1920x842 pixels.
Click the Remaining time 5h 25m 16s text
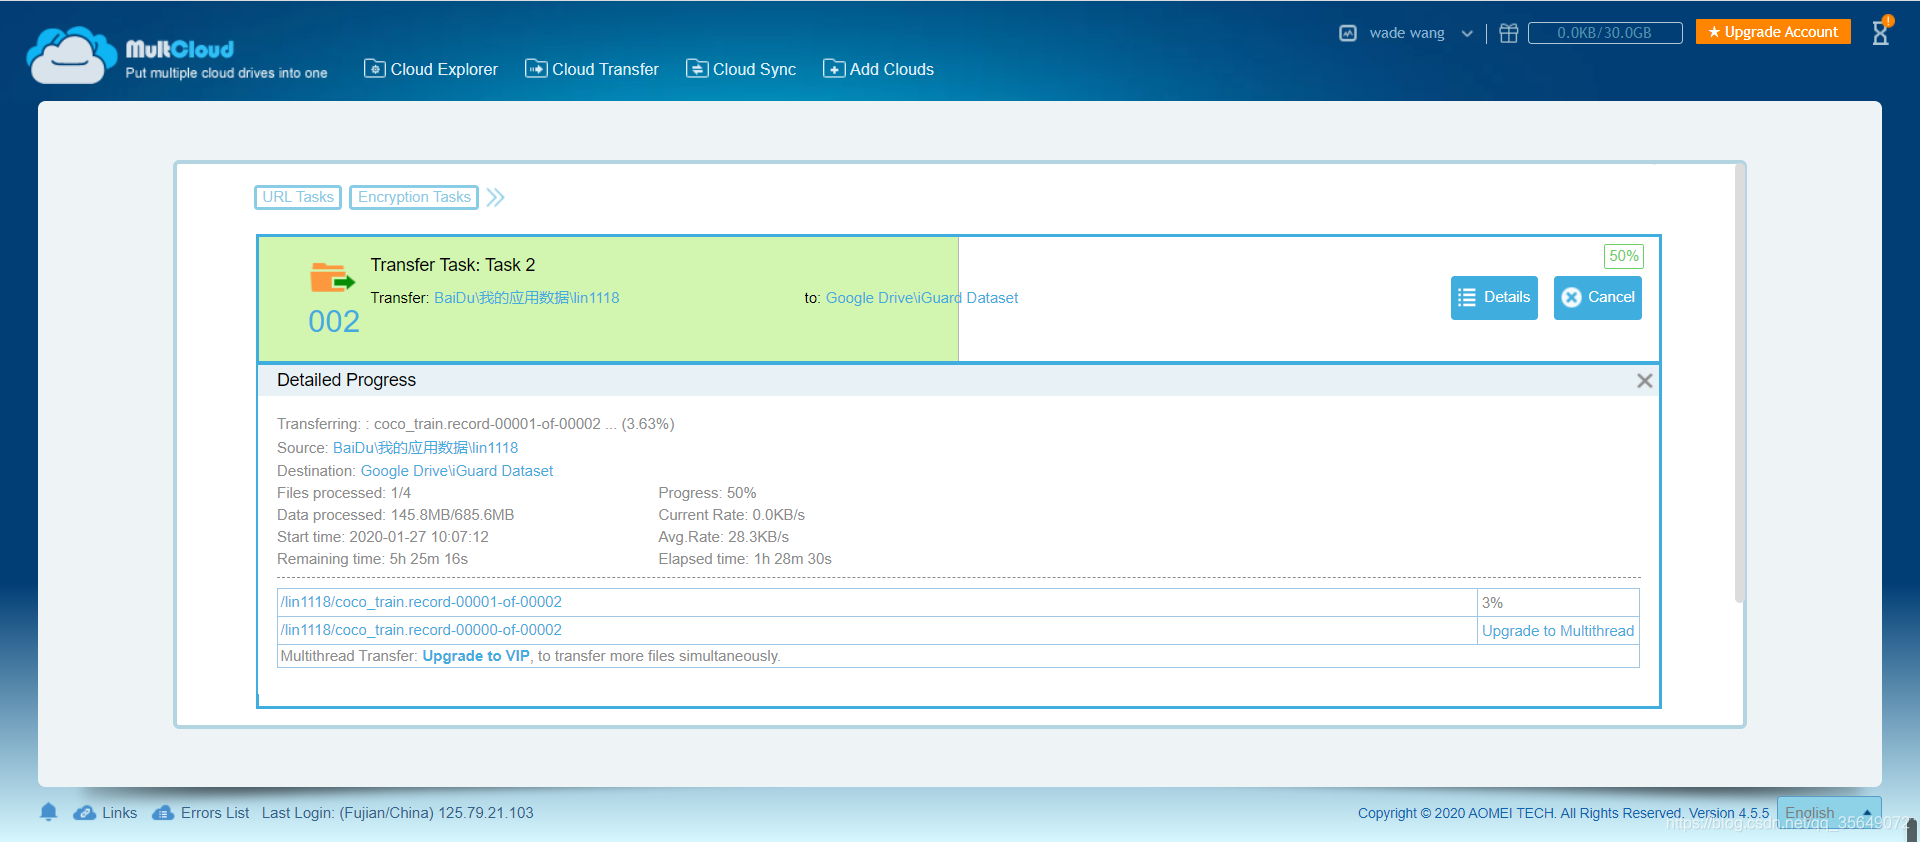pyautogui.click(x=372, y=559)
